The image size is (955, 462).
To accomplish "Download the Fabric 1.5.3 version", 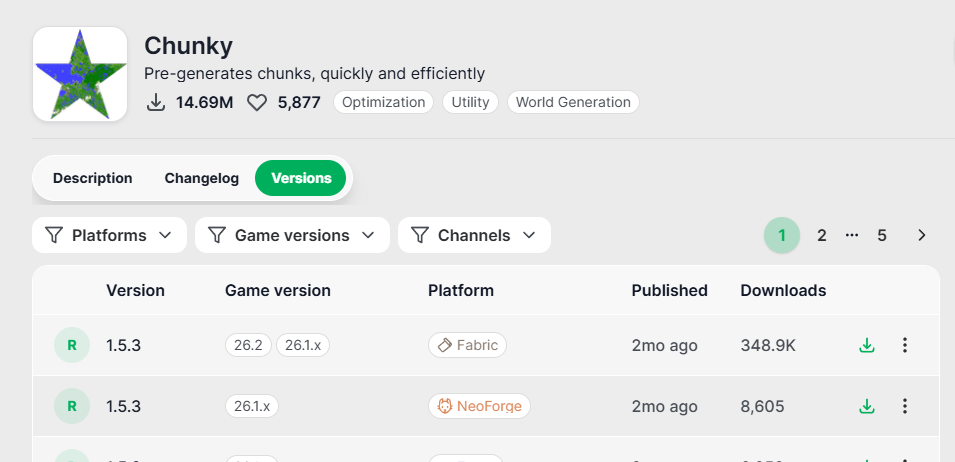I will [x=867, y=345].
